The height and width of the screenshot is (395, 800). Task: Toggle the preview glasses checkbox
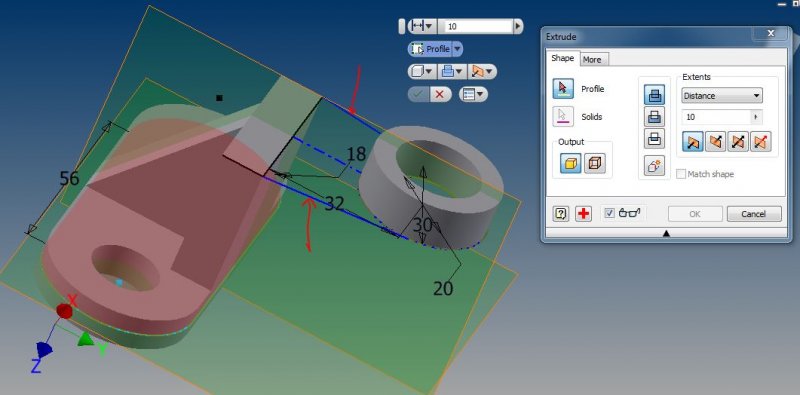coord(609,213)
